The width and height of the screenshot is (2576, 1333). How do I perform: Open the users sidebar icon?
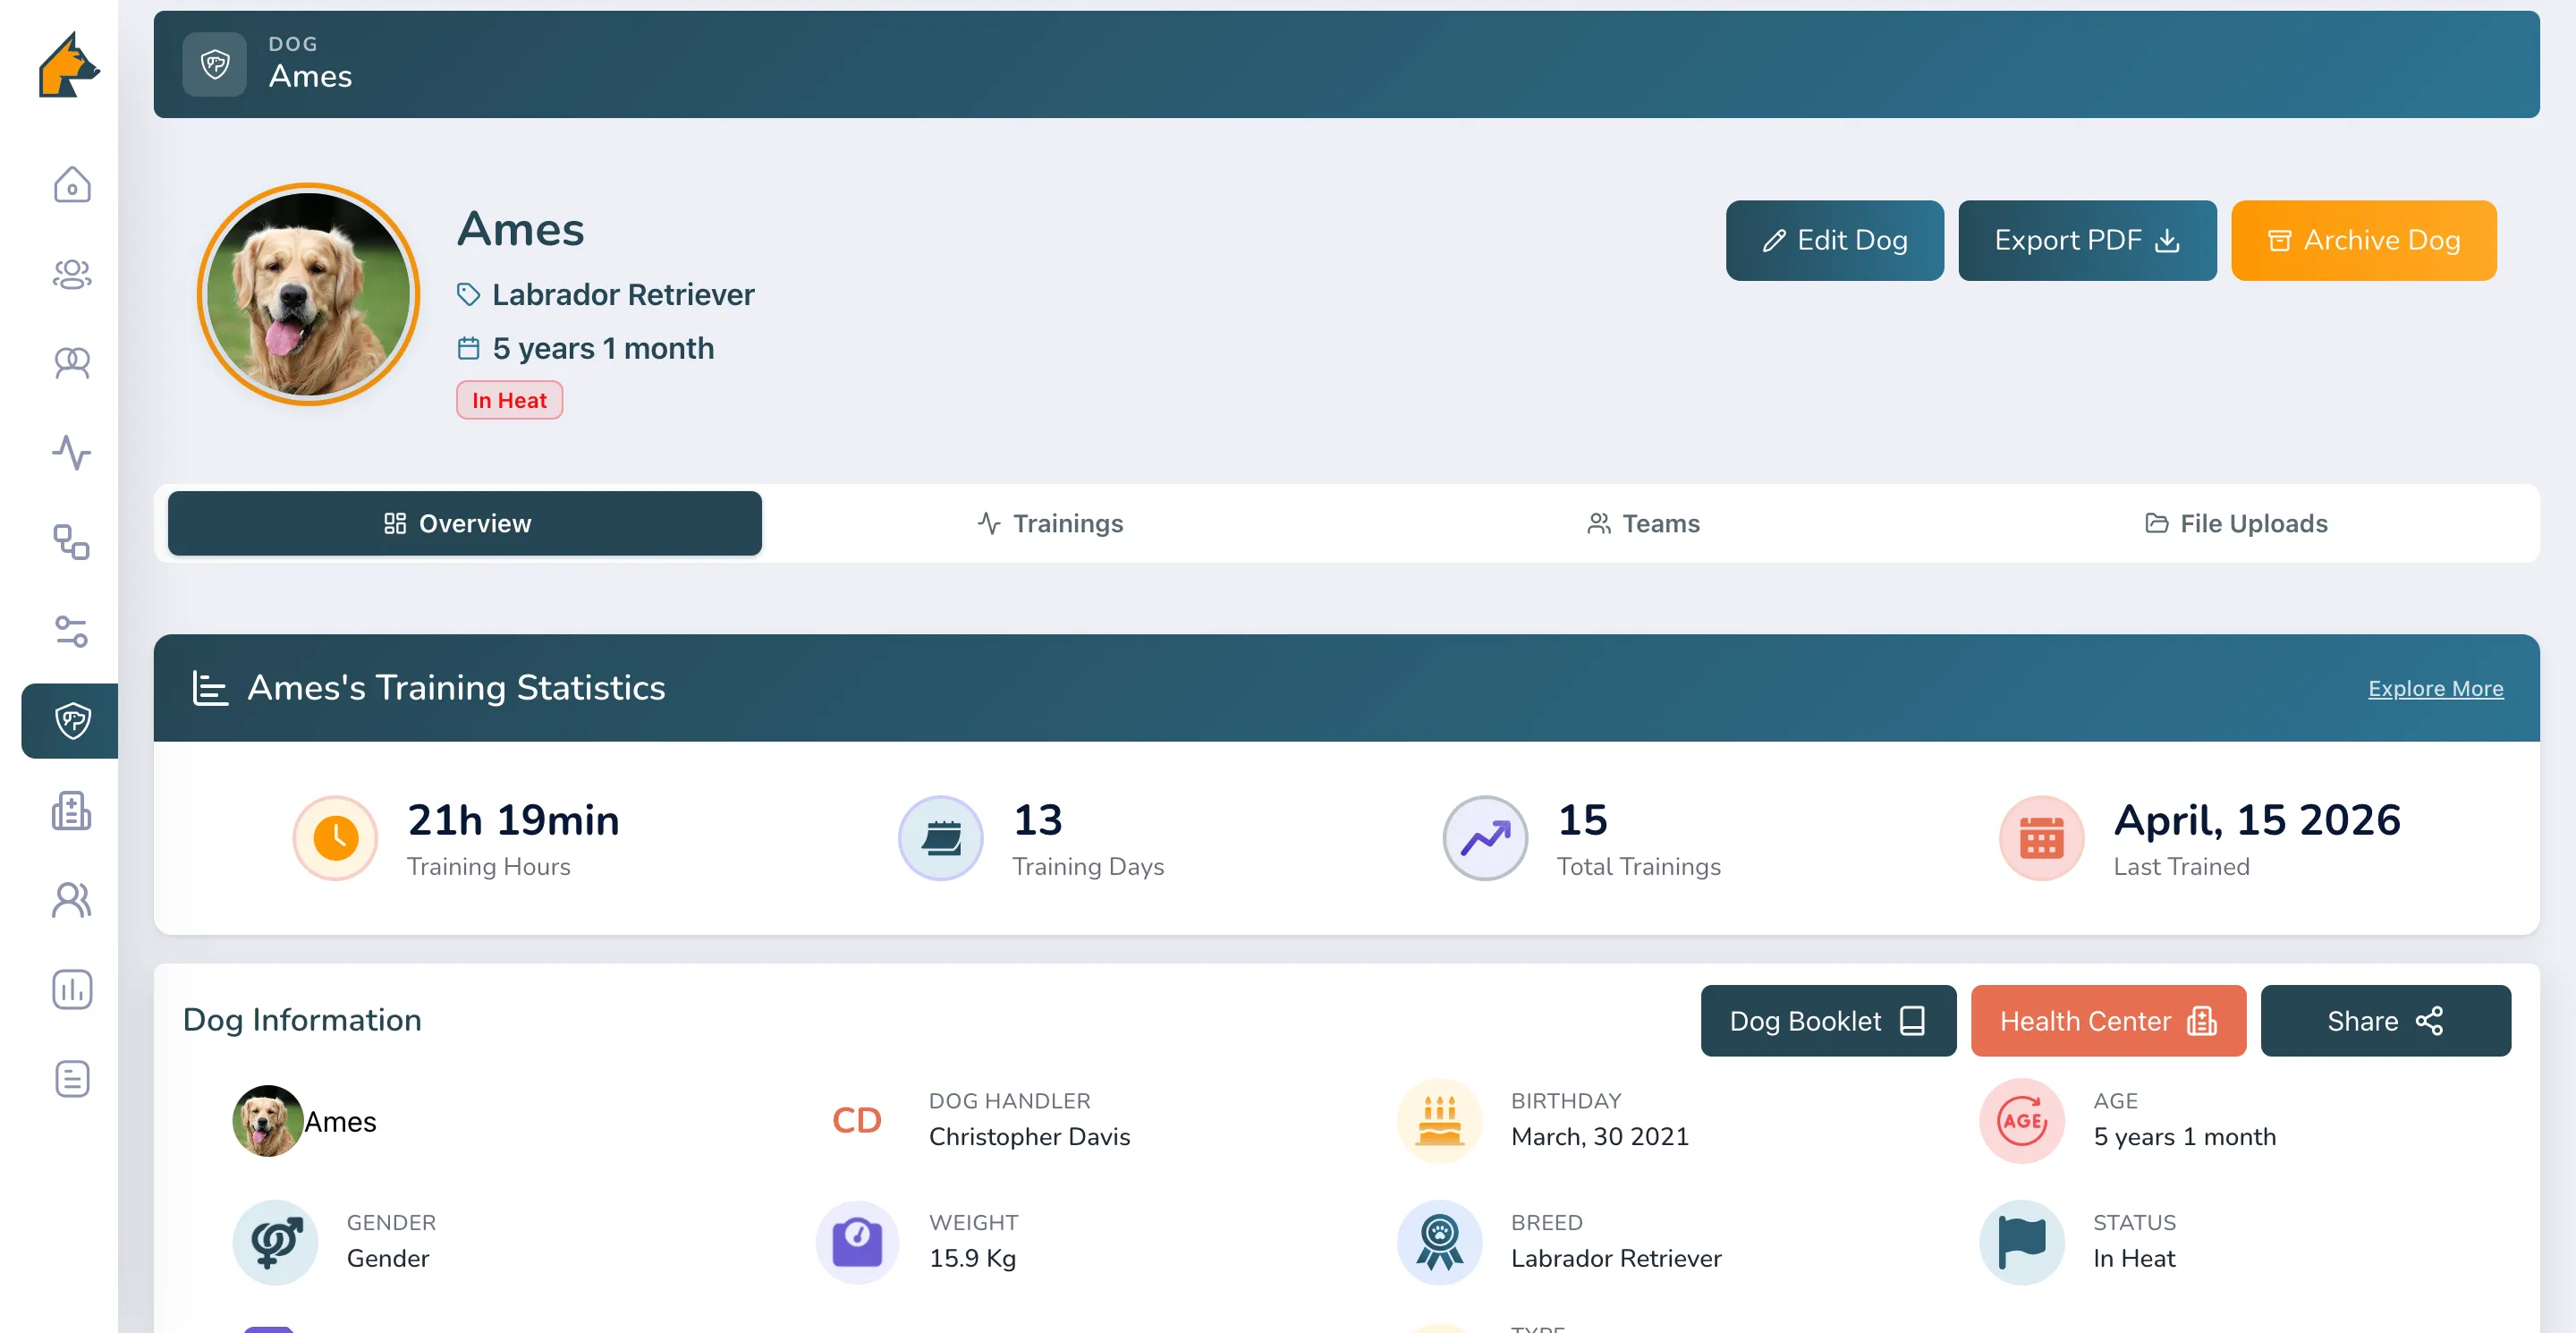[x=72, y=900]
